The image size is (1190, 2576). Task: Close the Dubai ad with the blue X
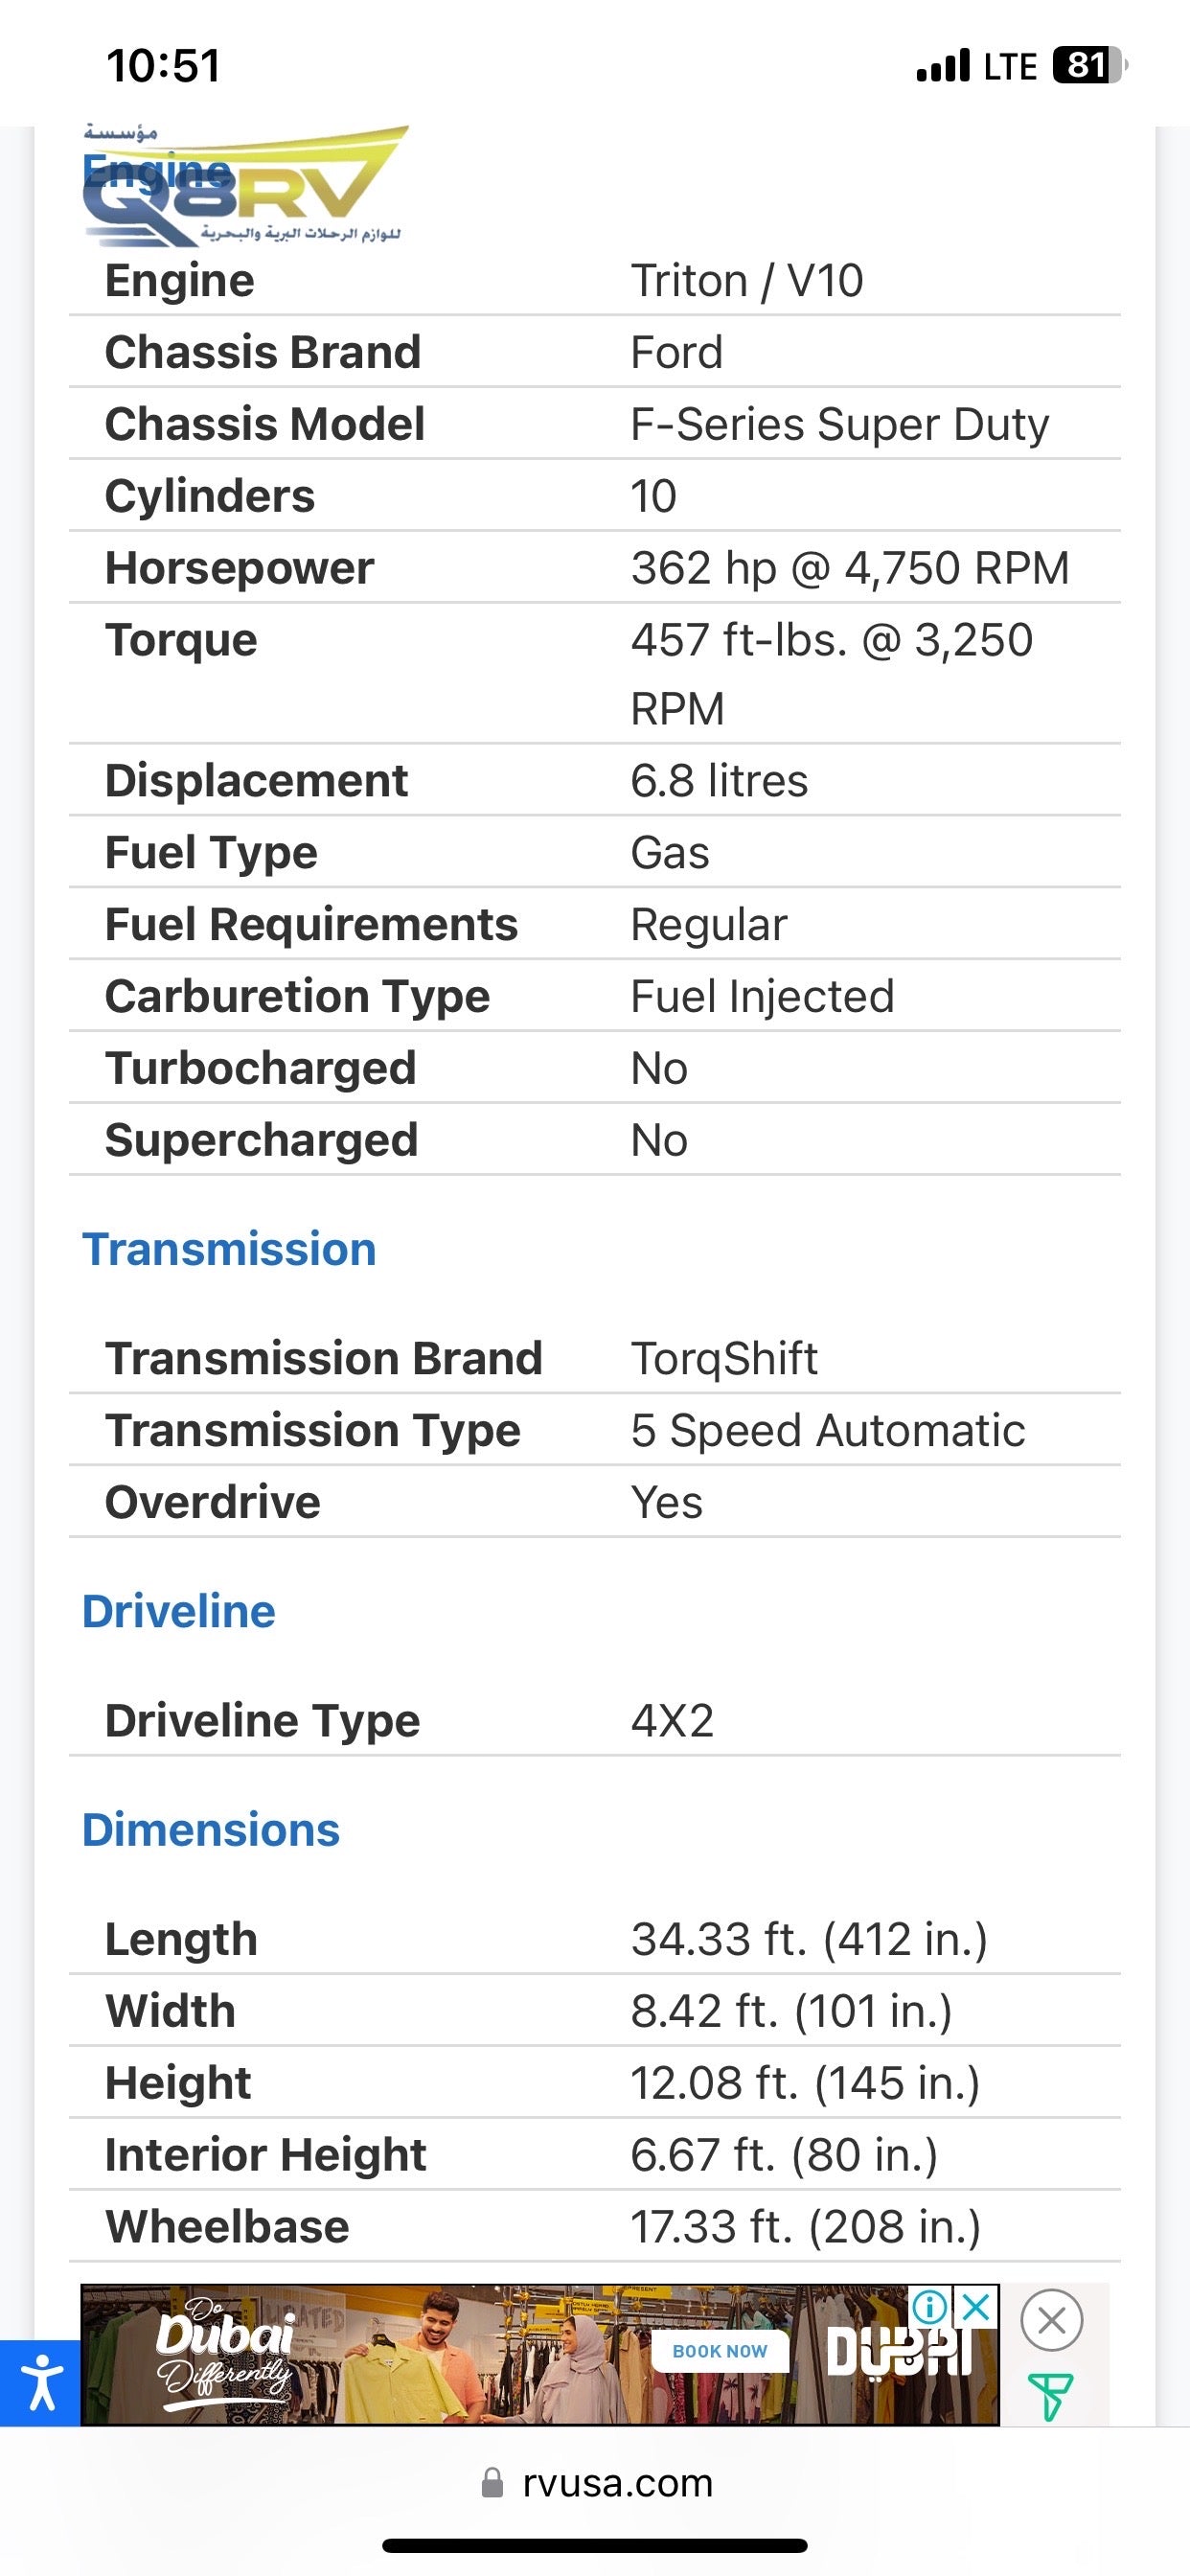click(976, 2306)
